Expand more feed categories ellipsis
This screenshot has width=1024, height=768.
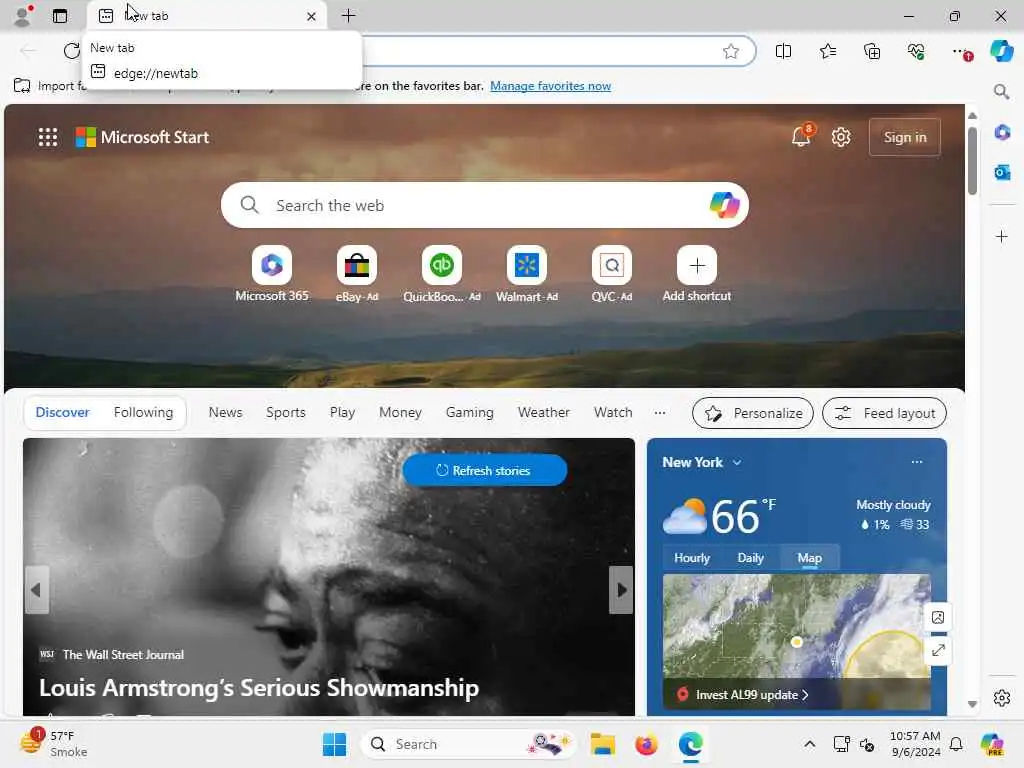[x=660, y=413]
